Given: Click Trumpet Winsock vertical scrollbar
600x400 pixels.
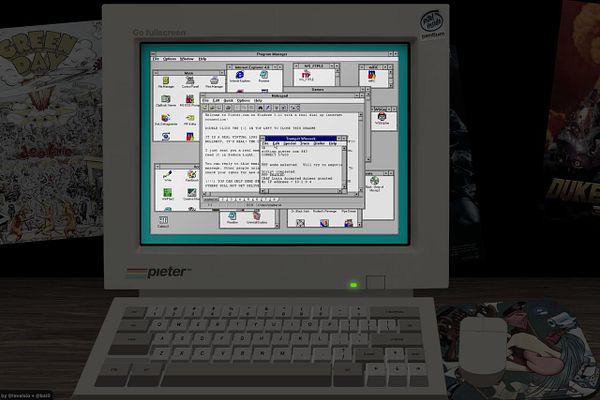Looking at the screenshot, I should 344,167.
